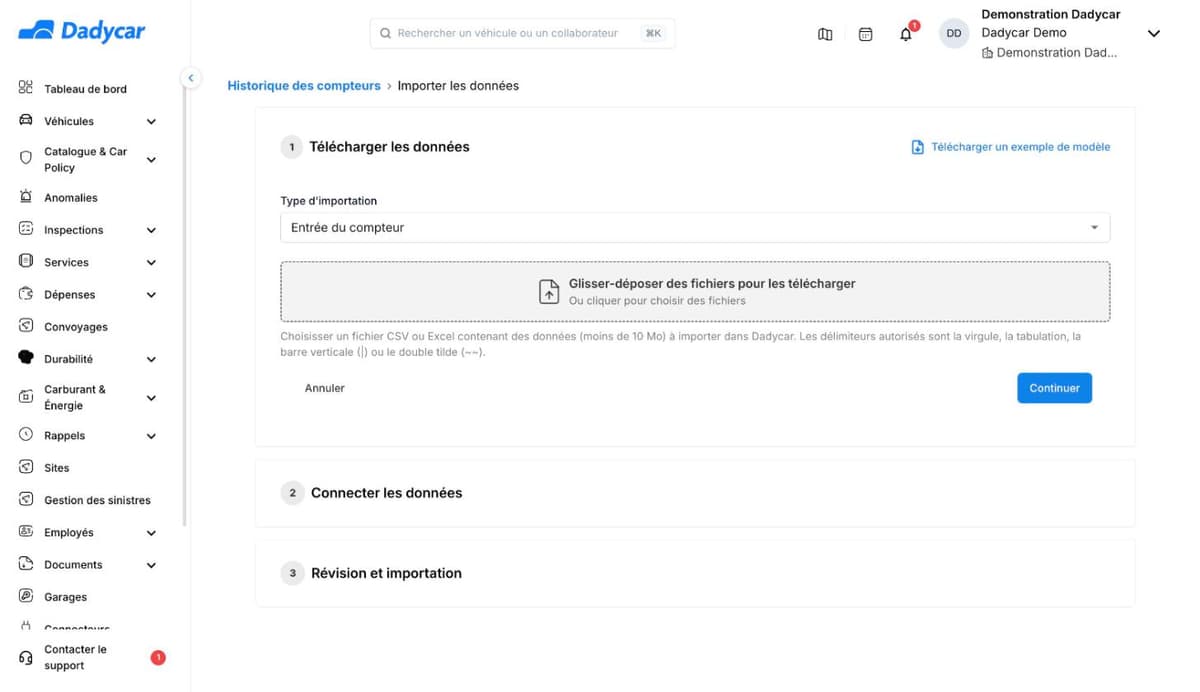Viewport: 1200px width, 692px height.
Task: Click Contacter le support
Action: (x=75, y=657)
